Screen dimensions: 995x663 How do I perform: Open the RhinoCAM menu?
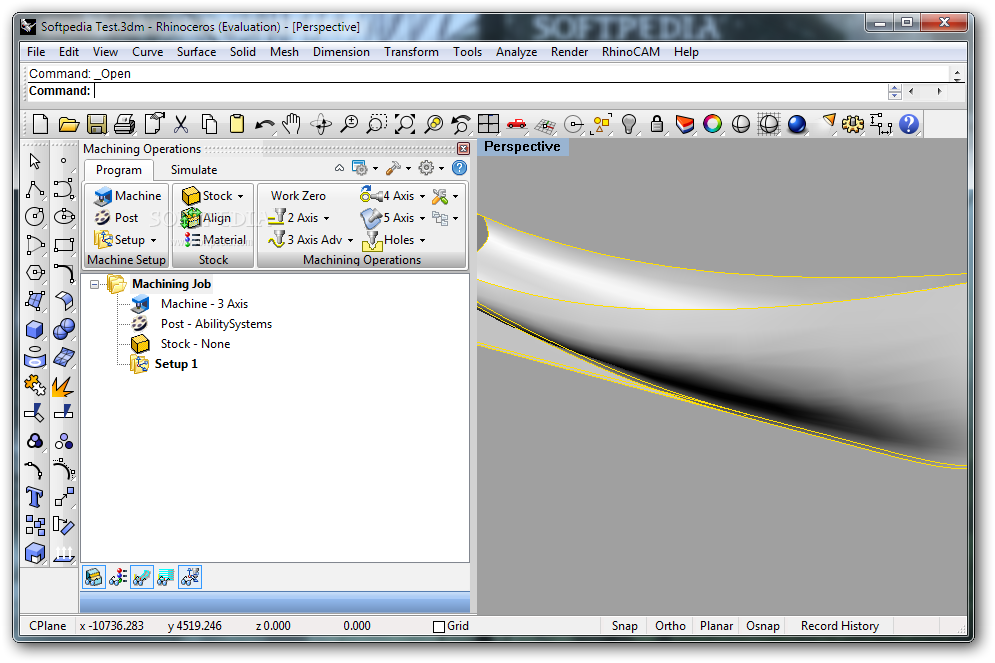click(x=631, y=52)
